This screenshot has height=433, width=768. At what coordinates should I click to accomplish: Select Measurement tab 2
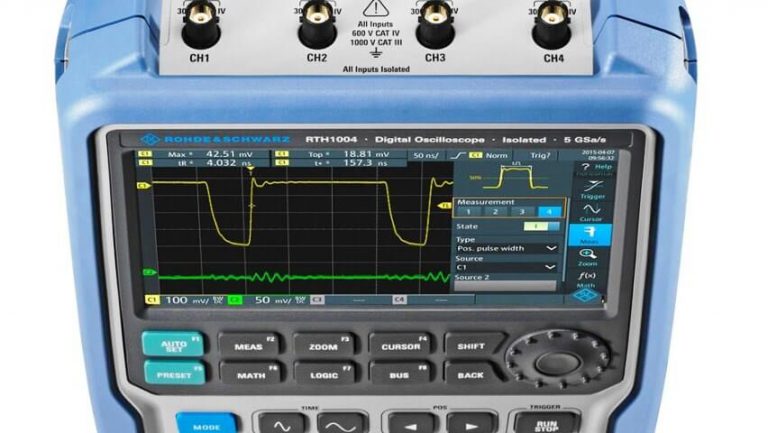495,212
